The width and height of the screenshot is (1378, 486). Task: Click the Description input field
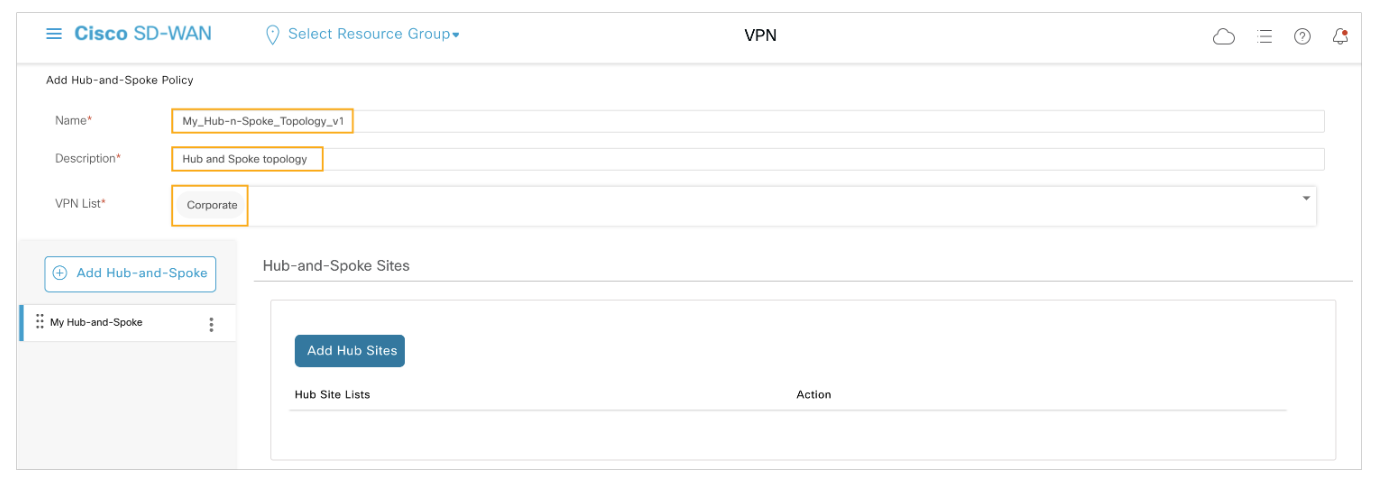pyautogui.click(x=748, y=159)
